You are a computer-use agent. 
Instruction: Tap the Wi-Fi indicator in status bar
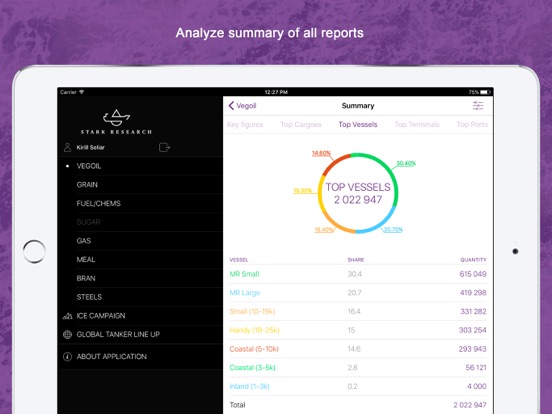(x=82, y=92)
